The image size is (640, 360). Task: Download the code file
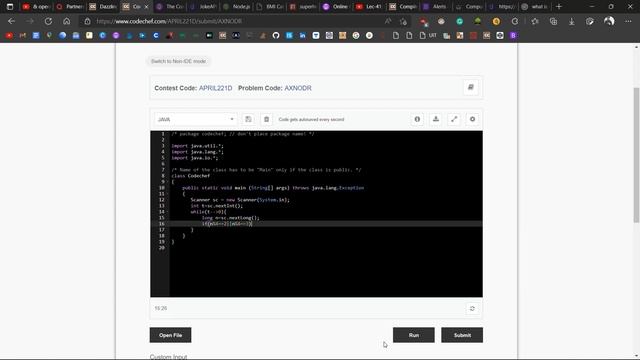[436, 119]
